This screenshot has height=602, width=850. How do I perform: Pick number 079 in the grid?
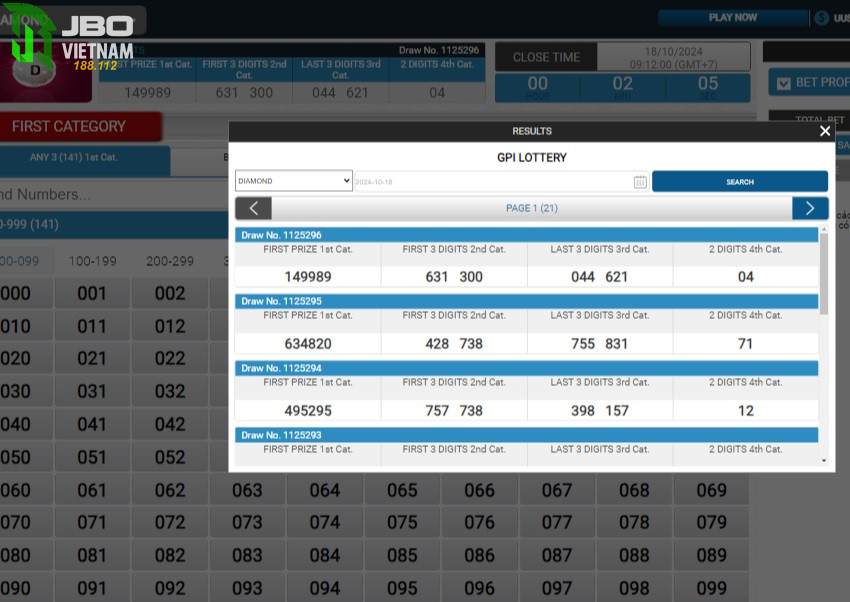tap(711, 522)
